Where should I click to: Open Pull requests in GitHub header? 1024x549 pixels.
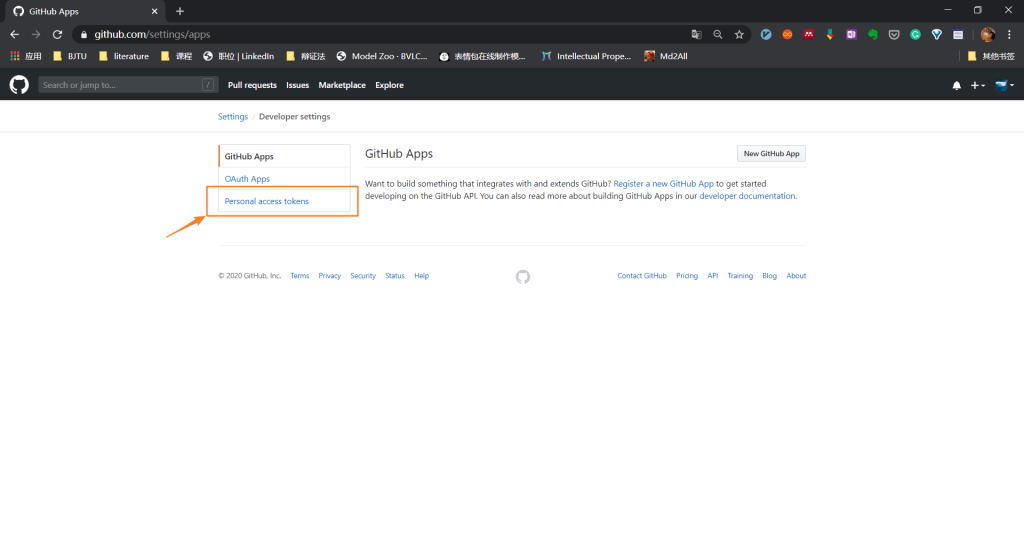click(x=252, y=85)
